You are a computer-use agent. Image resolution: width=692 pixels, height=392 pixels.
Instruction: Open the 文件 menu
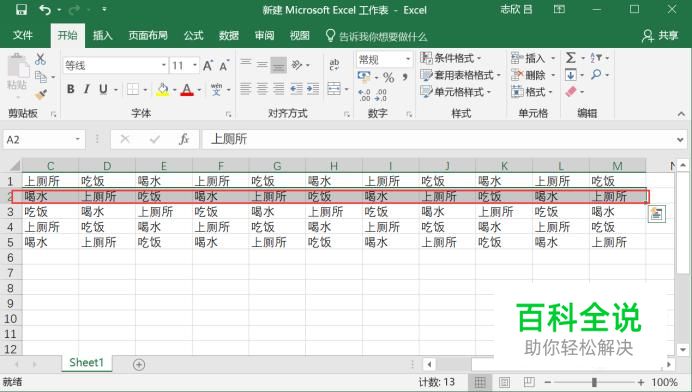(23, 35)
